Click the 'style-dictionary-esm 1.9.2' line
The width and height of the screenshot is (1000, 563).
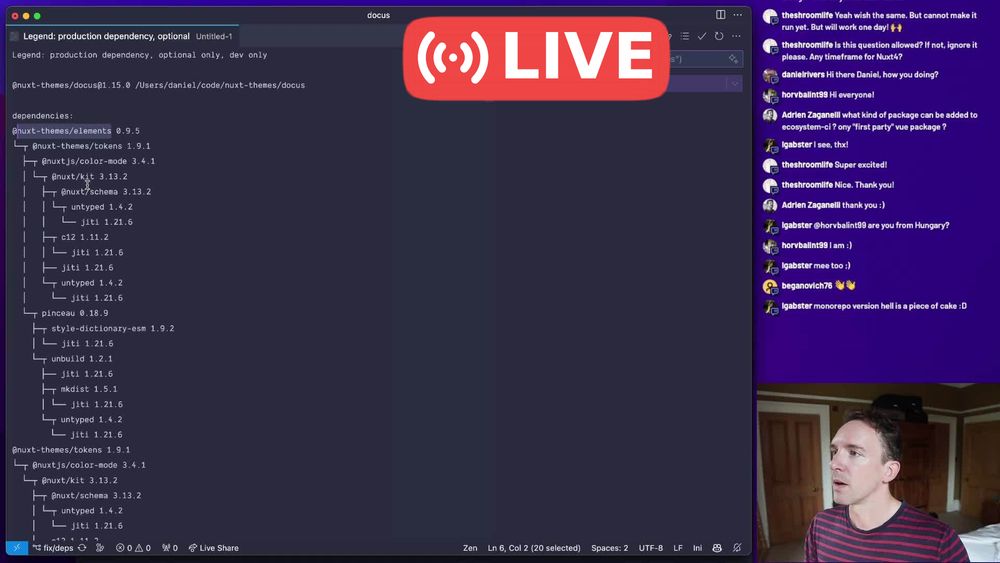pos(112,328)
